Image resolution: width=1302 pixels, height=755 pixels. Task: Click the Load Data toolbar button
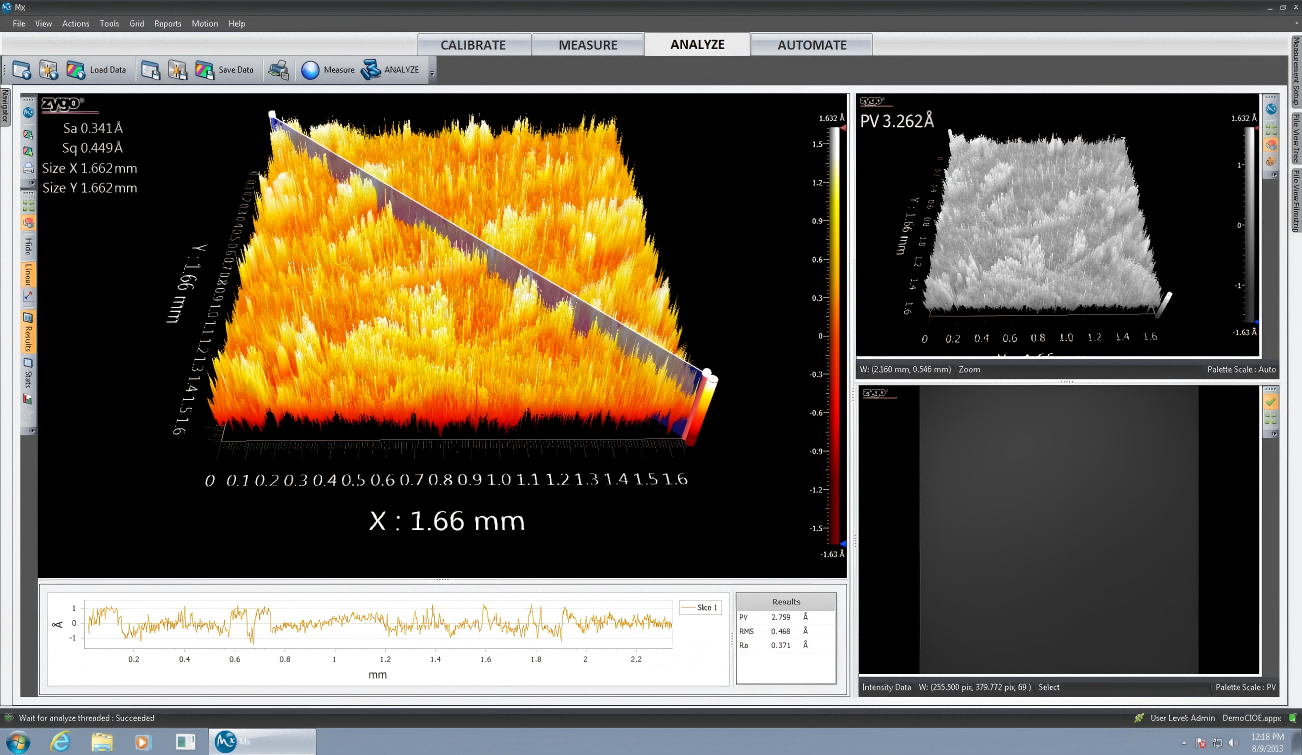point(97,70)
